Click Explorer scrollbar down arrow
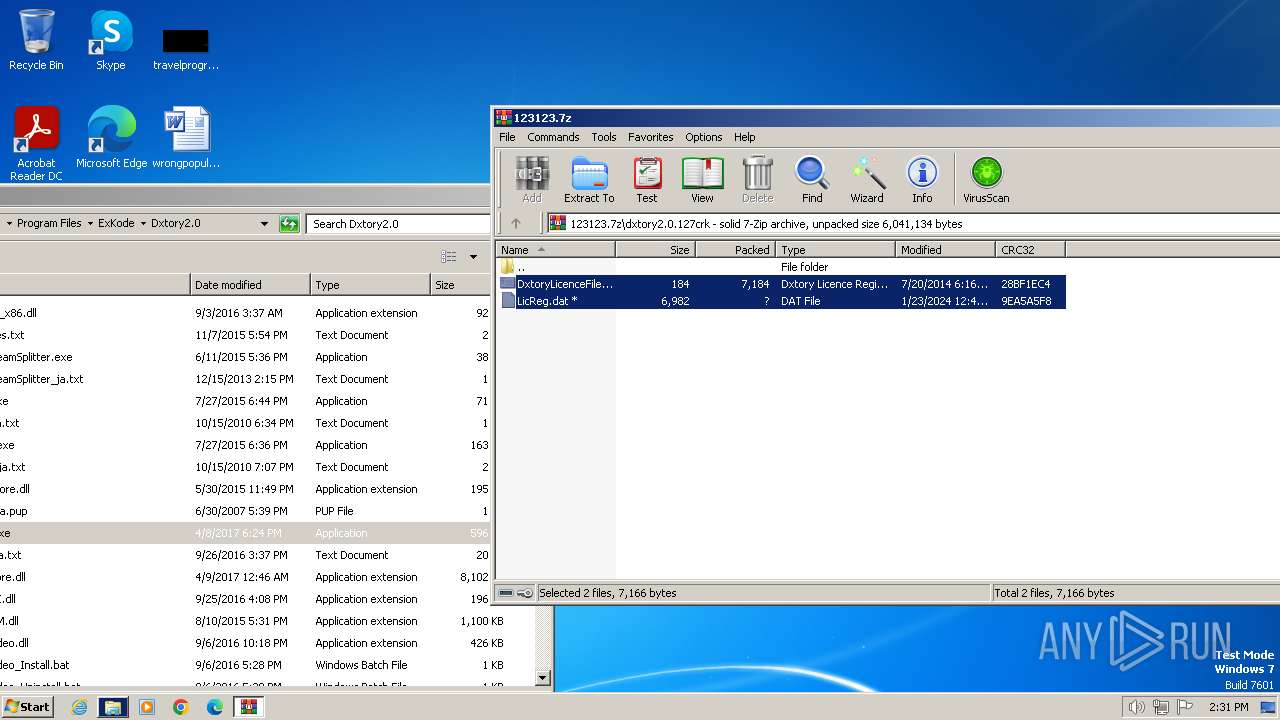 [x=543, y=678]
